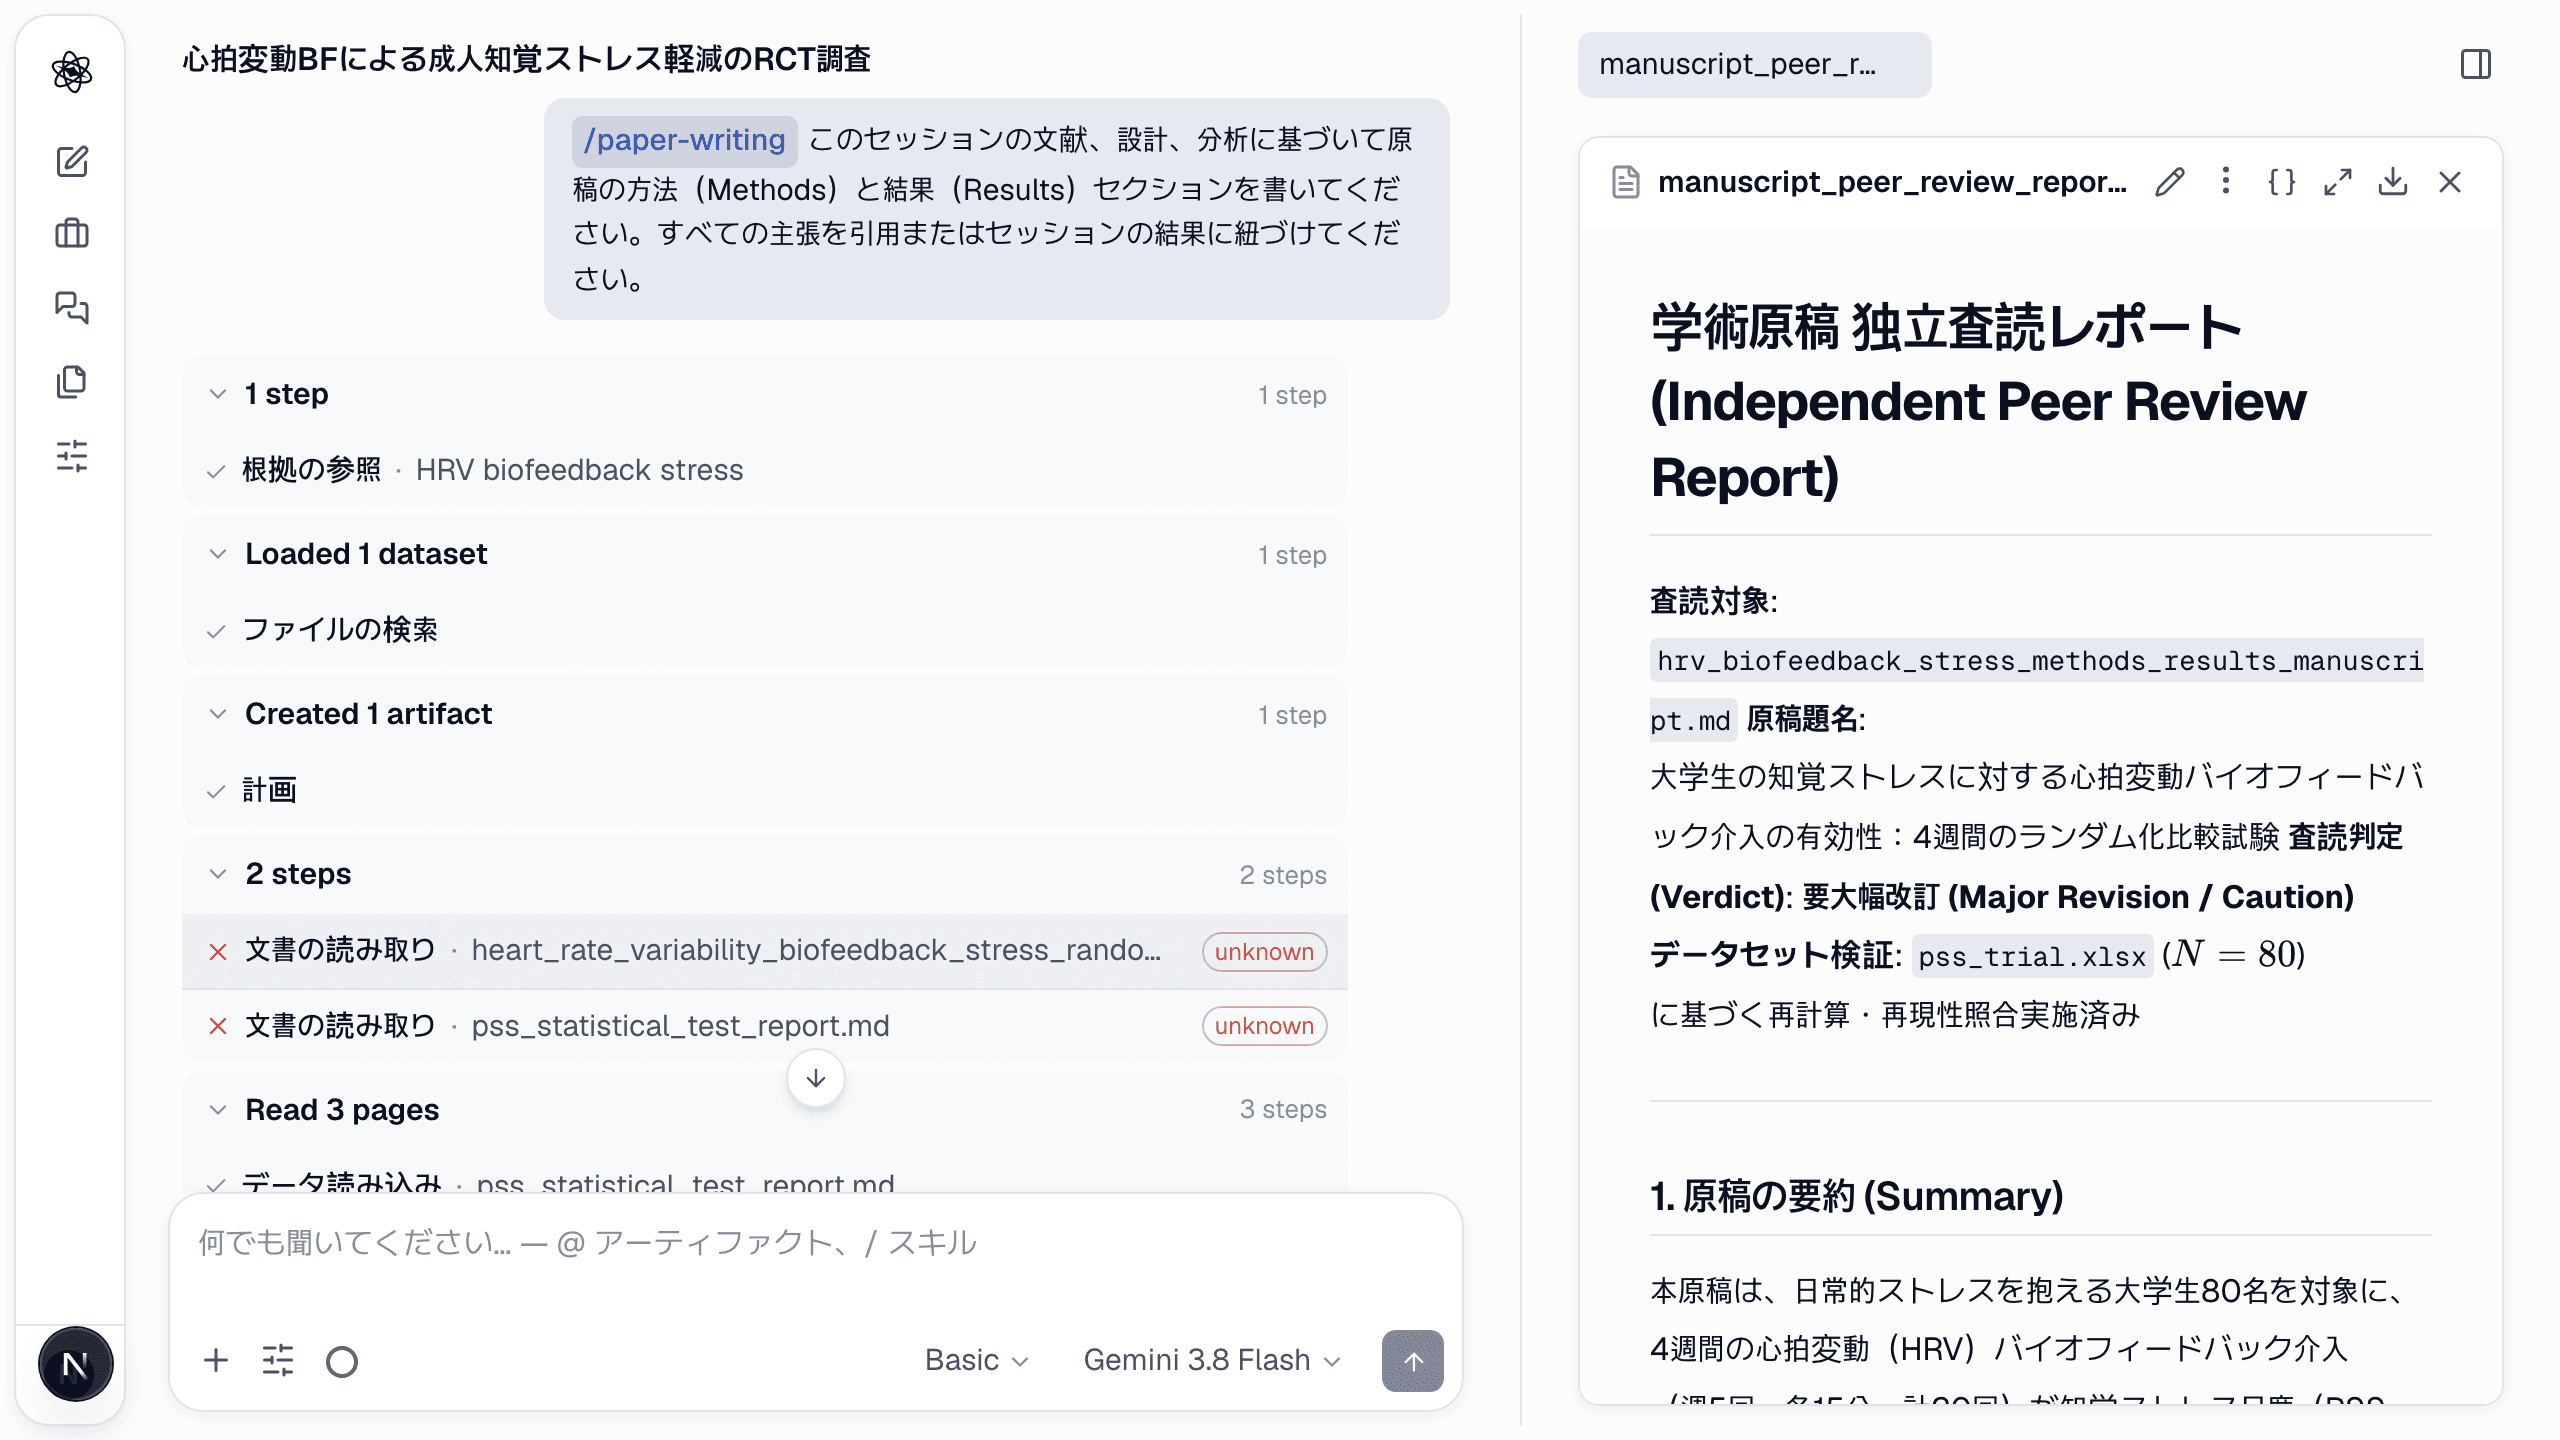This screenshot has height=1440, width=2560.
Task: Click the '計画' step row
Action: (x=765, y=790)
